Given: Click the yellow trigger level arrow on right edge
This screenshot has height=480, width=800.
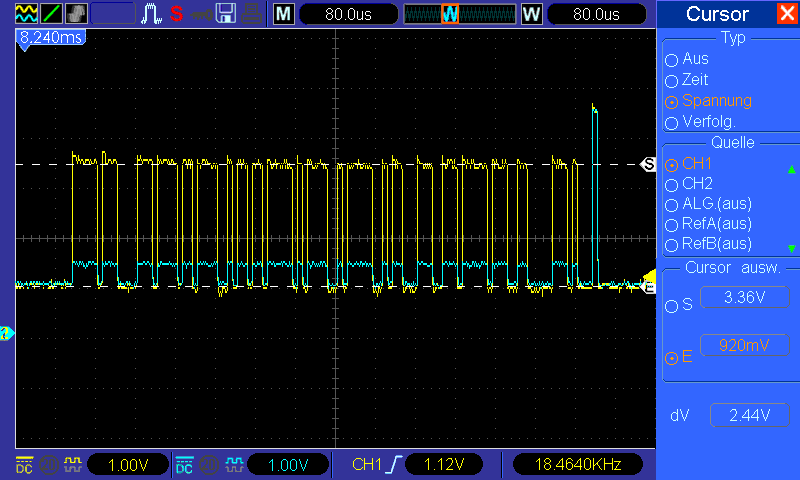Looking at the screenshot, I should click(x=650, y=276).
